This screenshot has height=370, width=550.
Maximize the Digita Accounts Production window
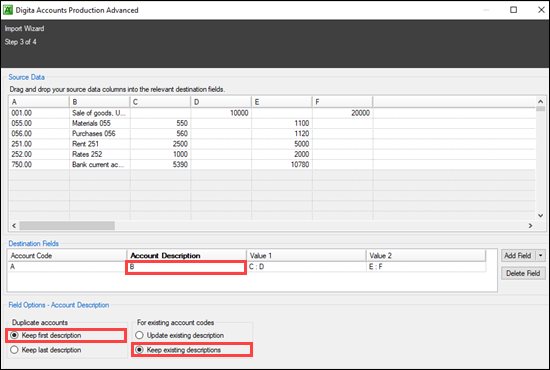click(513, 10)
